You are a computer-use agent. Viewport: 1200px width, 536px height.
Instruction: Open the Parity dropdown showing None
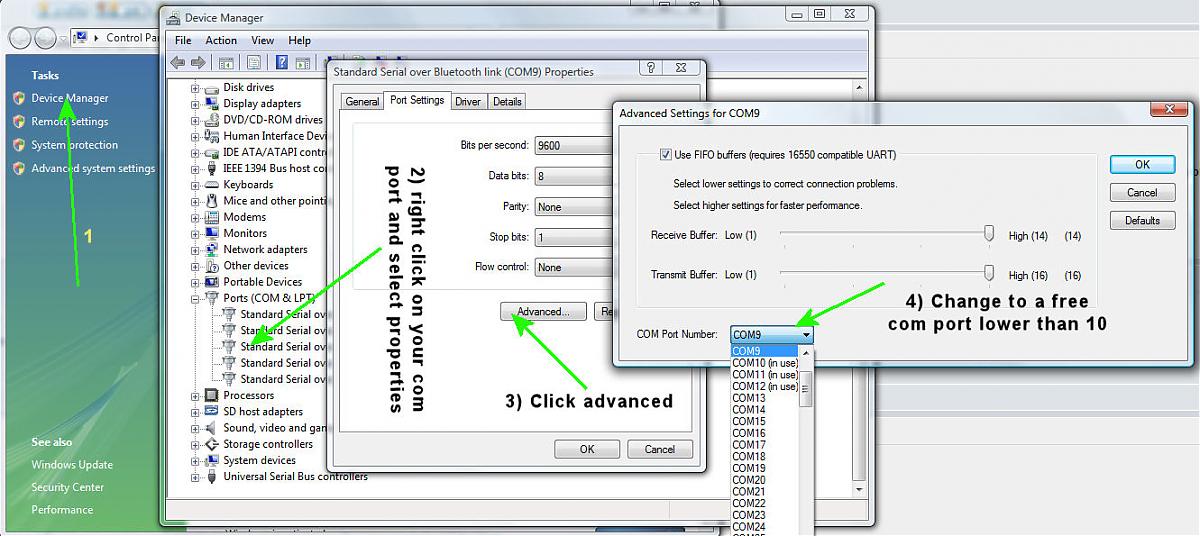574,207
